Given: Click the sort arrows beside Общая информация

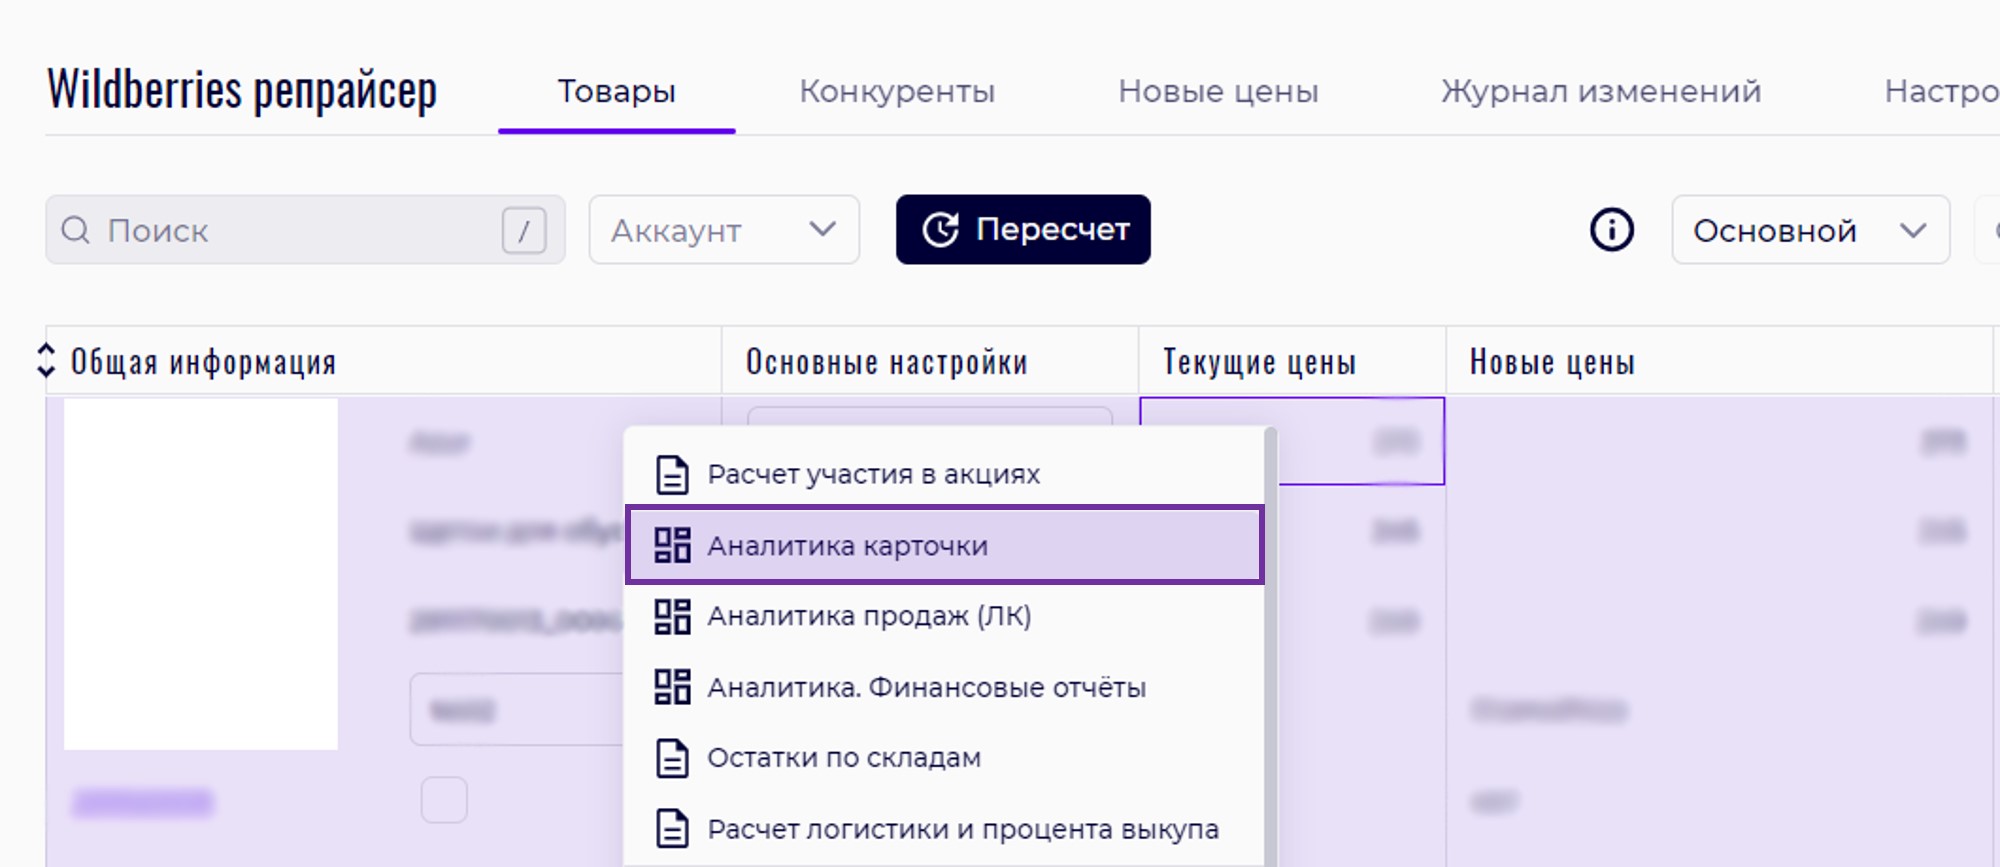Looking at the screenshot, I should [x=46, y=361].
